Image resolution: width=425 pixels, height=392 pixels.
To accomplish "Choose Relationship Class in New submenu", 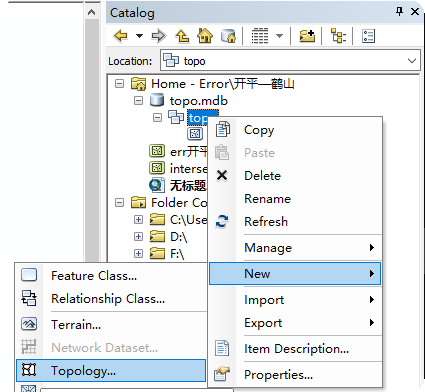I will pos(111,299).
